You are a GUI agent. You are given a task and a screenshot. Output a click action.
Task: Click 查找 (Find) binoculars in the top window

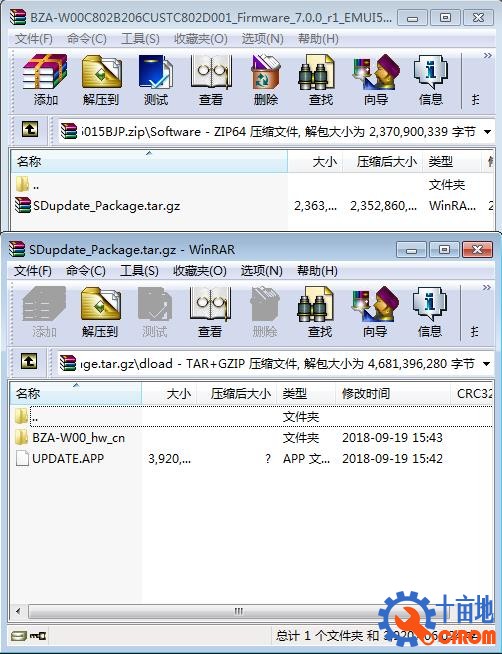[x=321, y=79]
